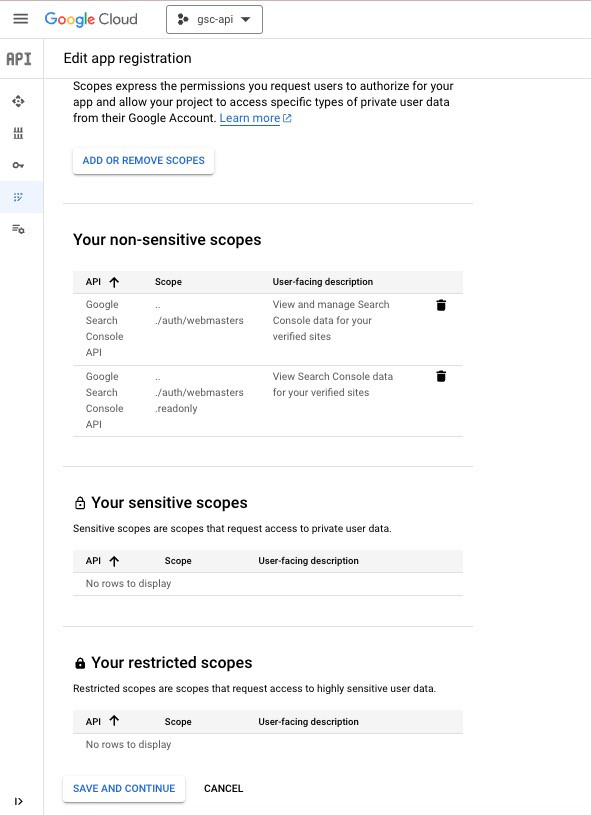The width and height of the screenshot is (591, 815).
Task: Open the API Library sidebar icon
Action: tap(18, 132)
